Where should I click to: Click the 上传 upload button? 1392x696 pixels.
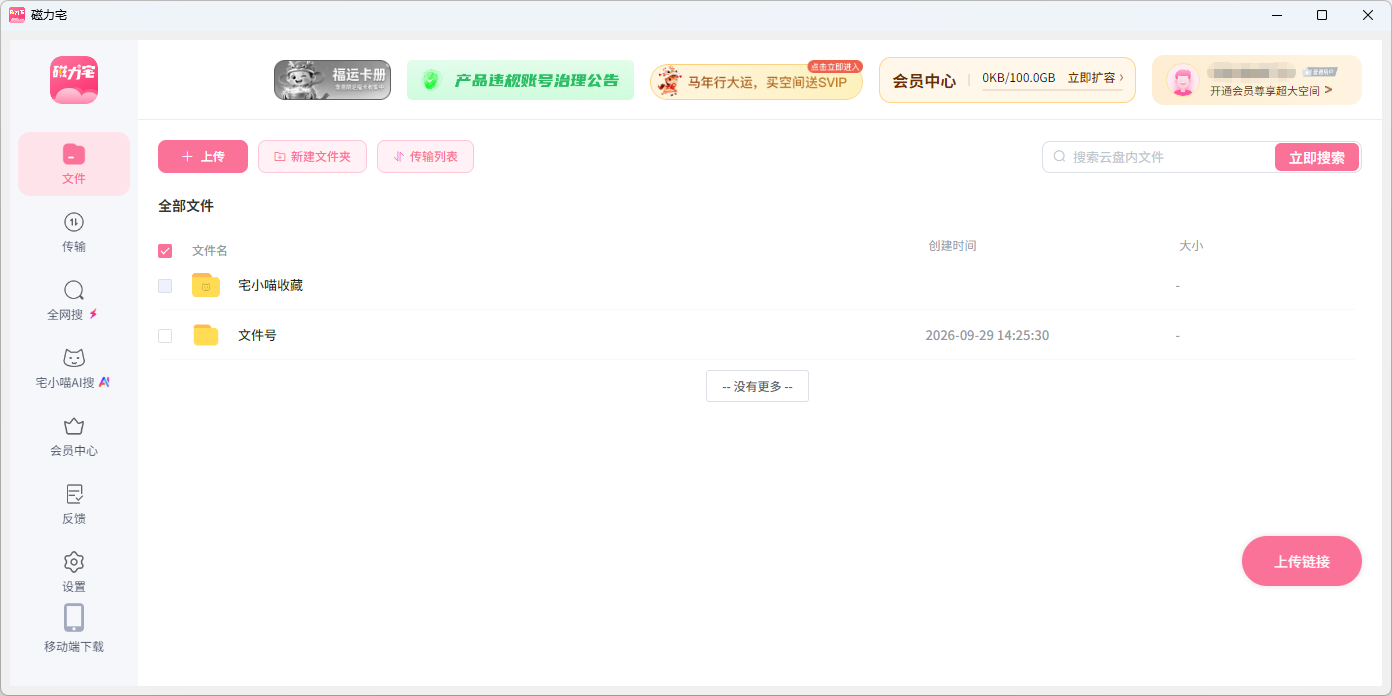[203, 157]
